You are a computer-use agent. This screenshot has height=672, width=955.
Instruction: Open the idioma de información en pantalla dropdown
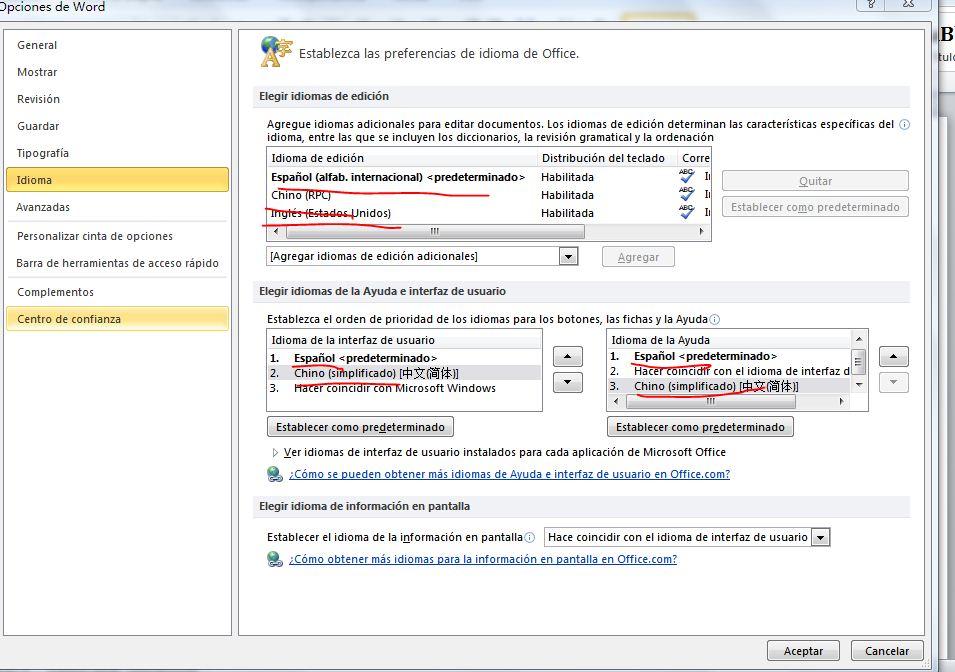(820, 537)
